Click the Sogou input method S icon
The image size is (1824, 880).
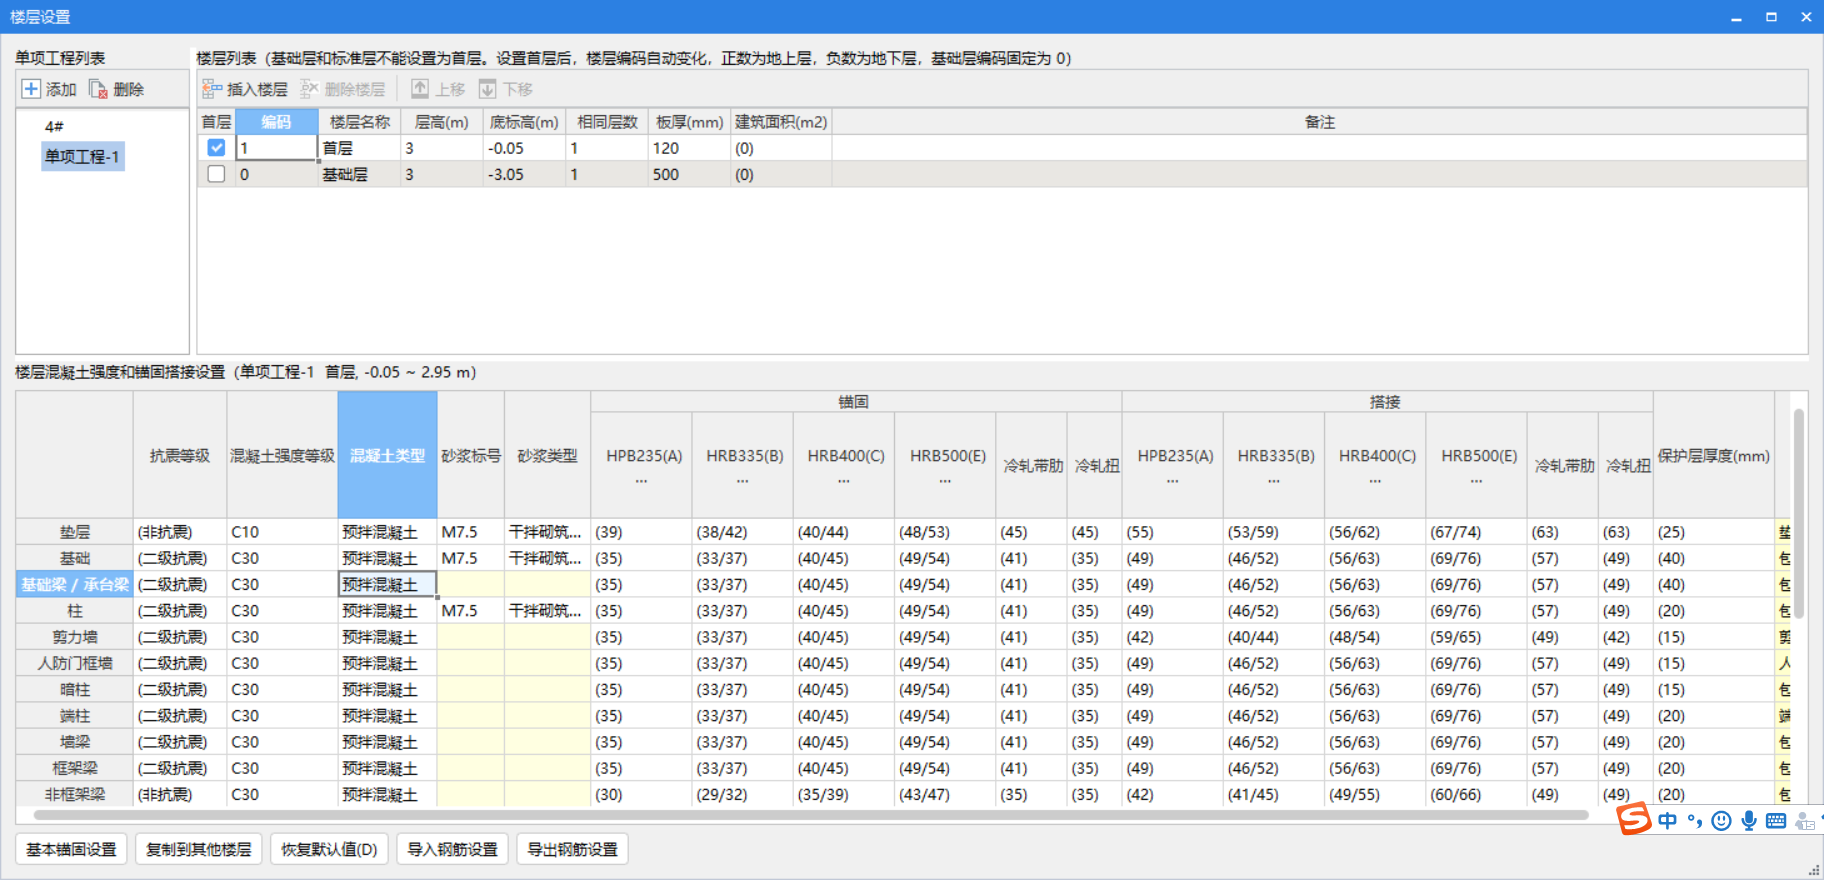coord(1634,819)
